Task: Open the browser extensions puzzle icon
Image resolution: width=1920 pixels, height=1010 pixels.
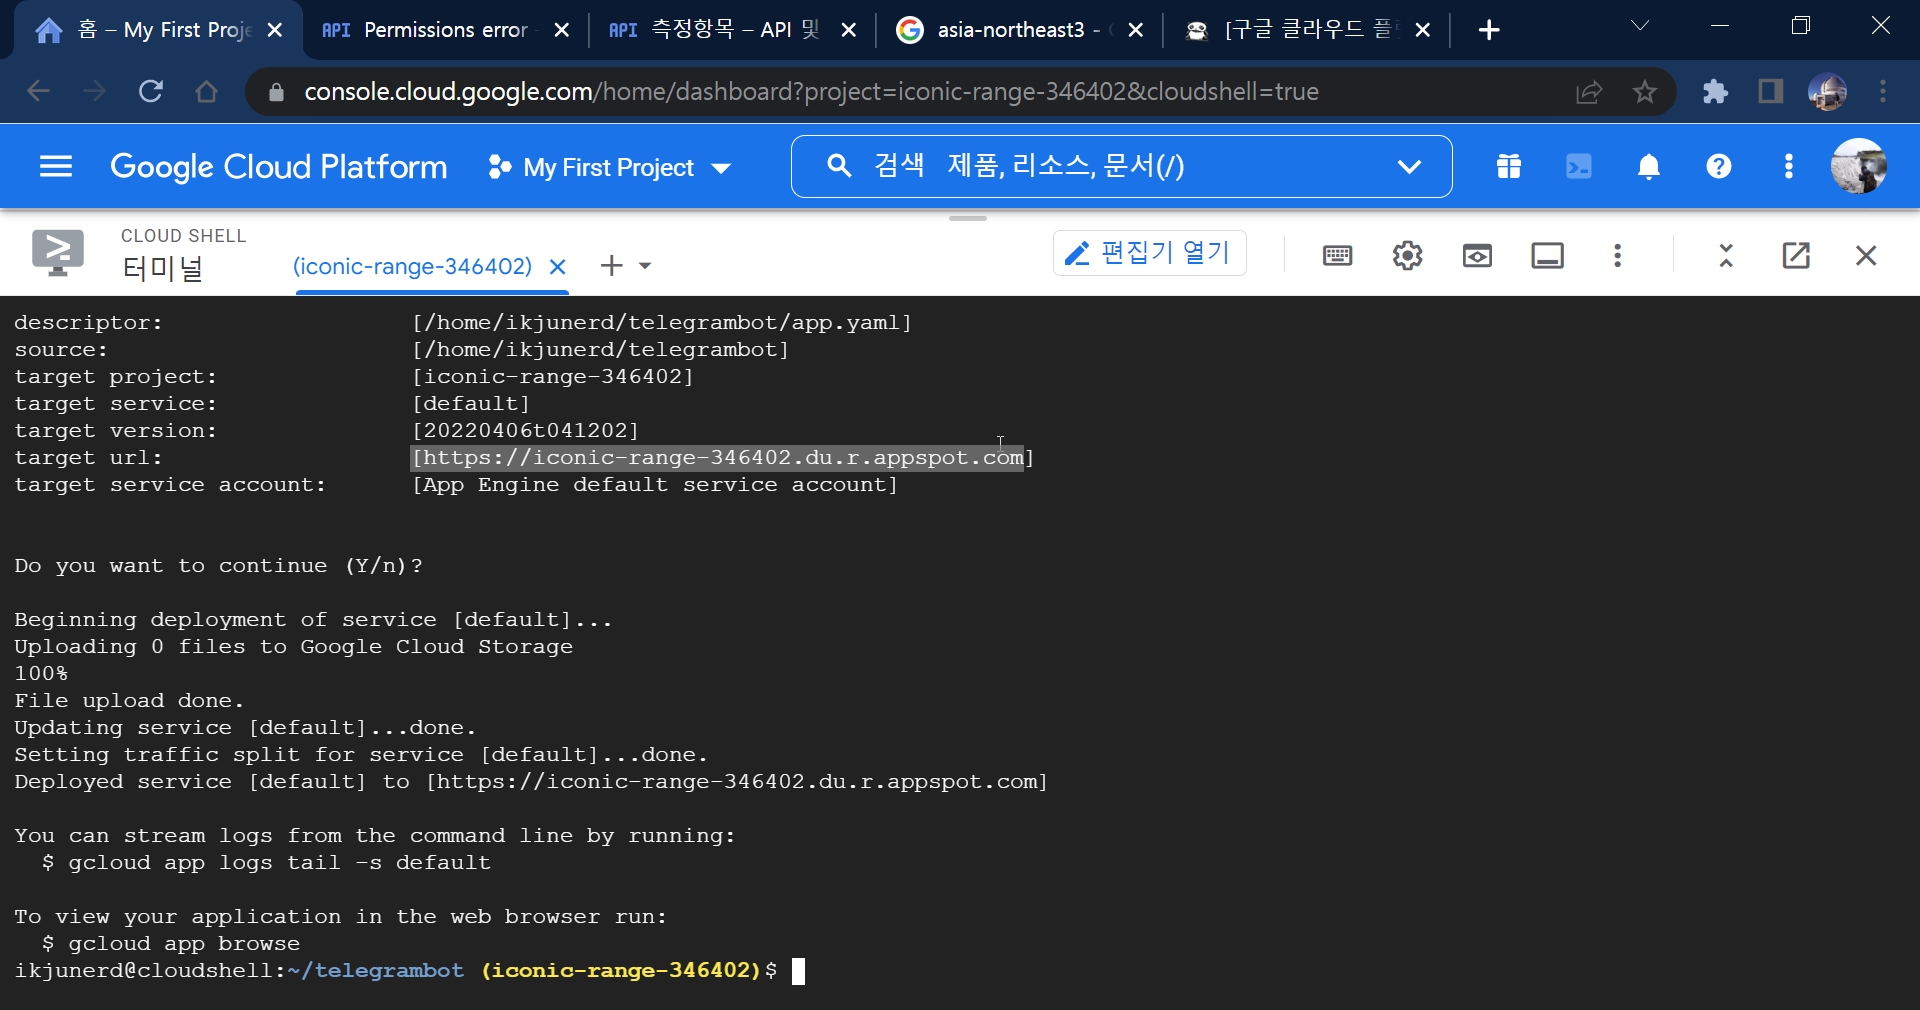Action: pyautogui.click(x=1715, y=92)
